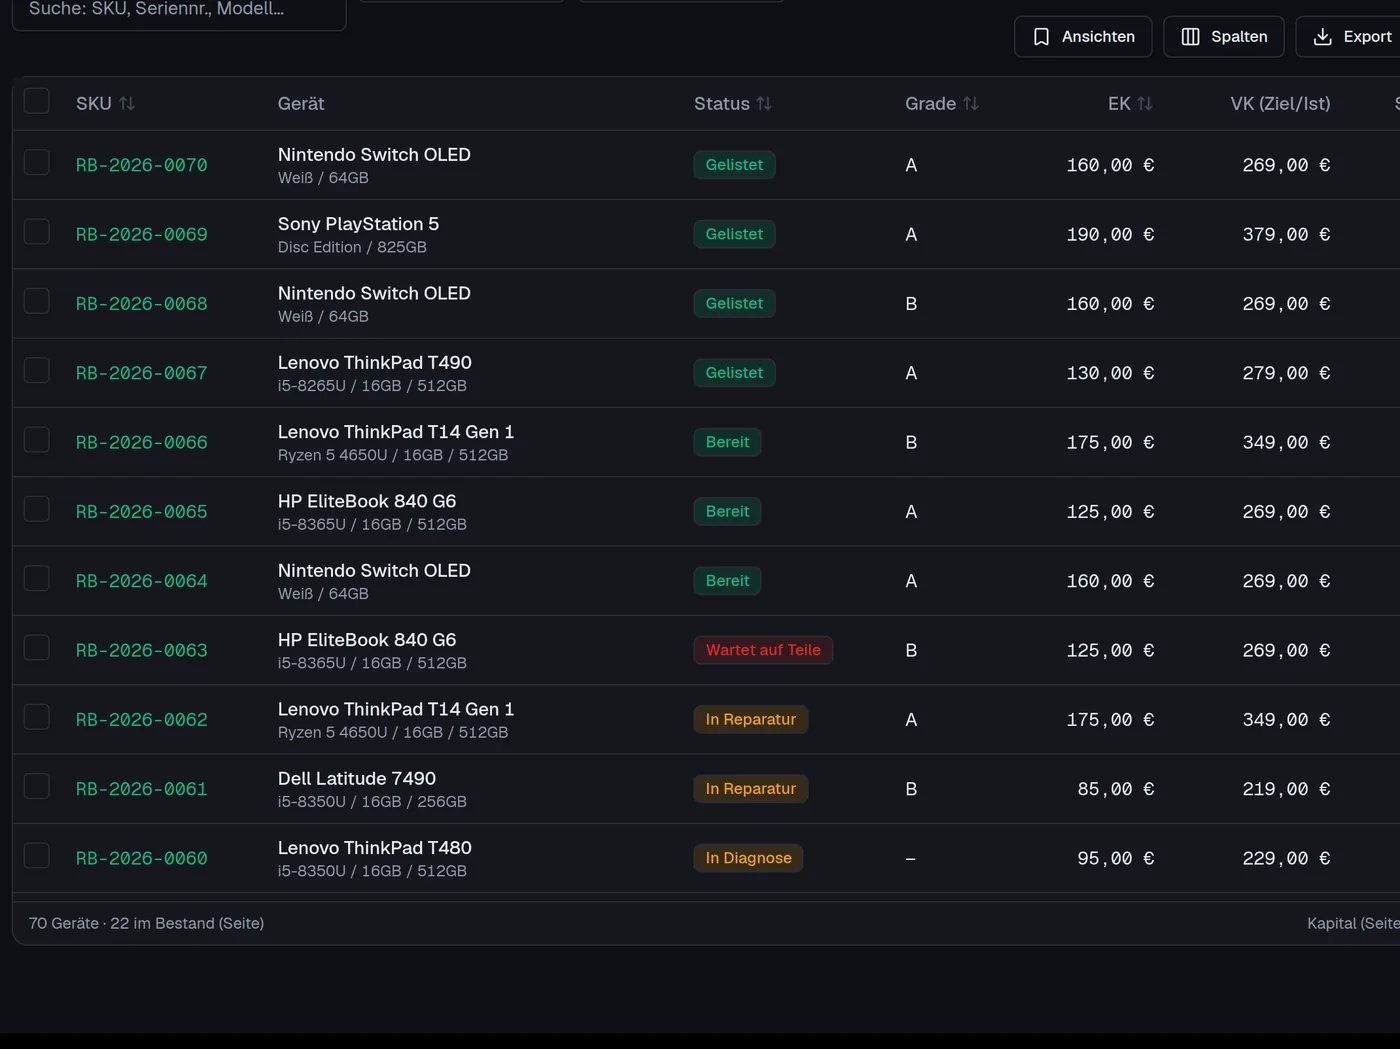Check the box for RB-2026-0069

coord(37,232)
